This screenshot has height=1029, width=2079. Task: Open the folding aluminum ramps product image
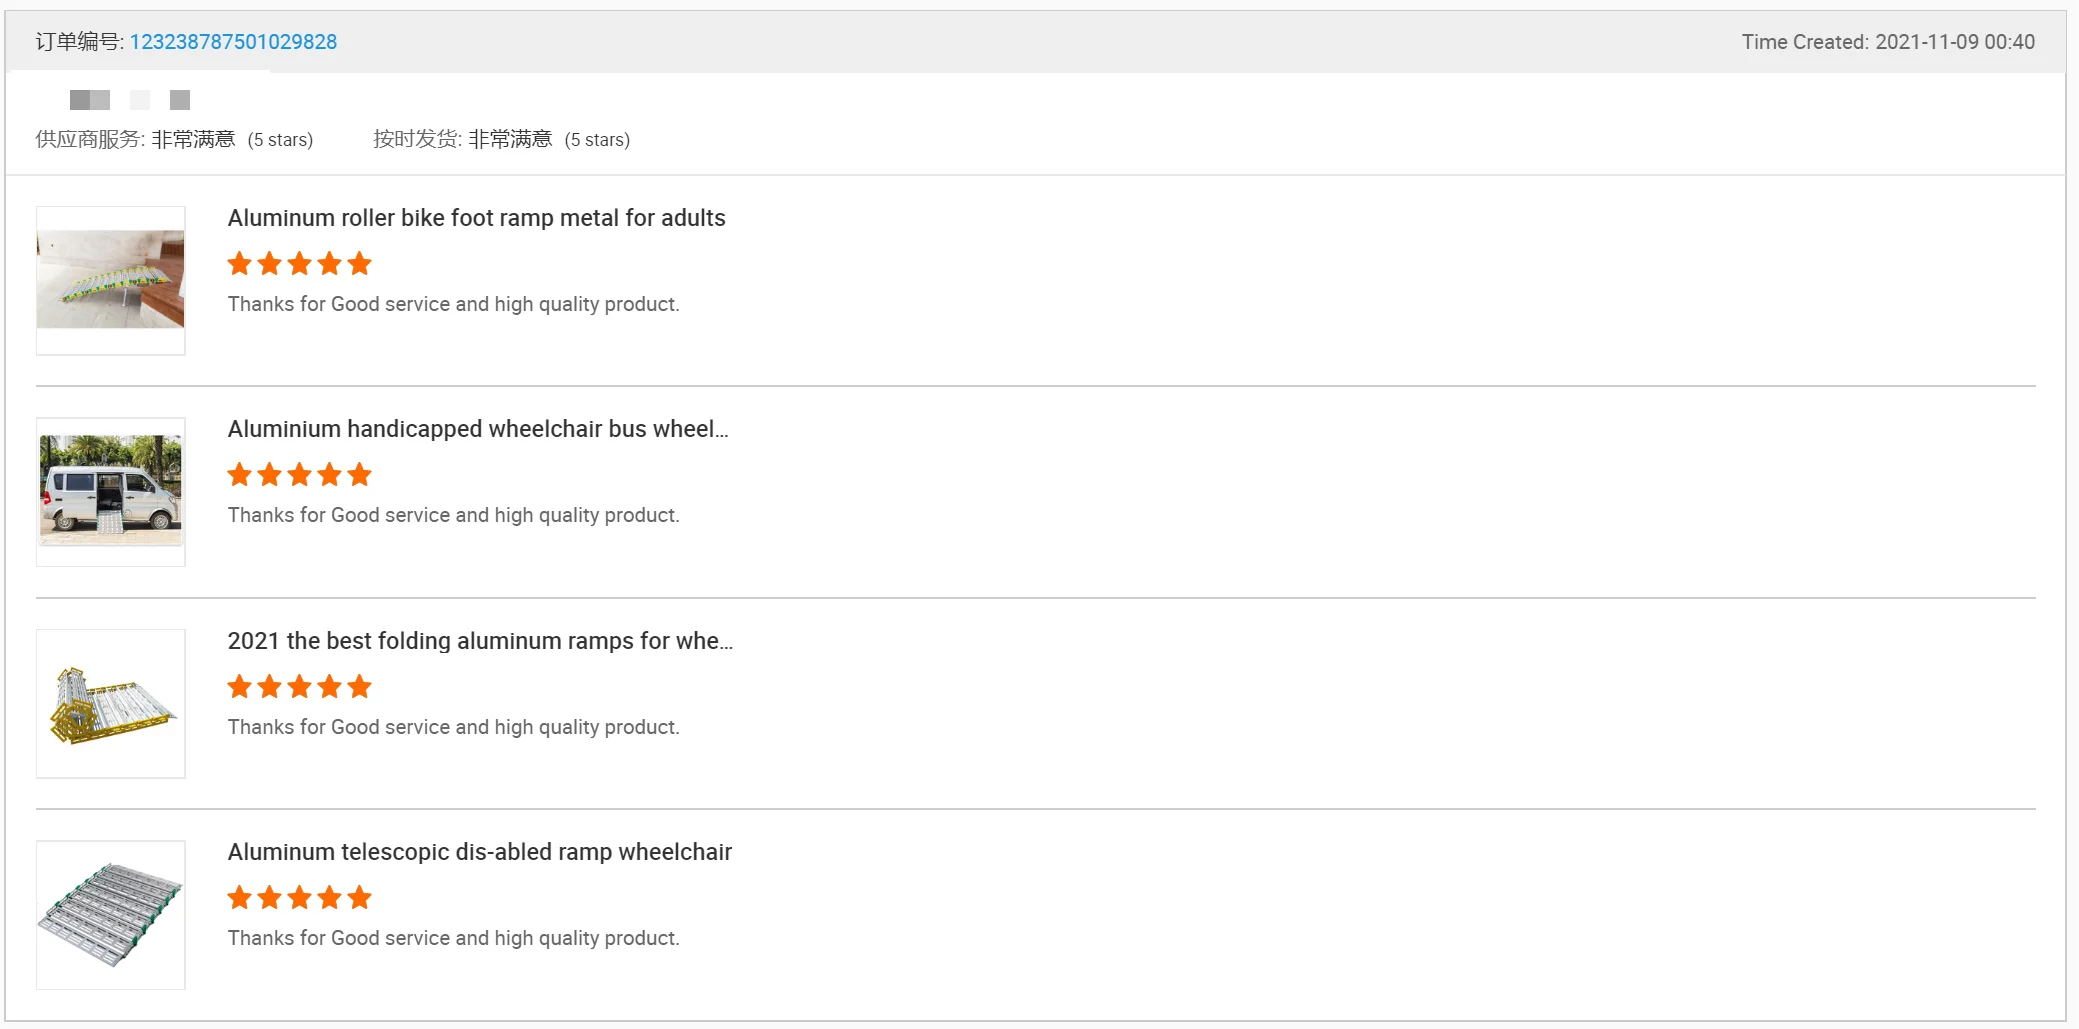(x=111, y=703)
